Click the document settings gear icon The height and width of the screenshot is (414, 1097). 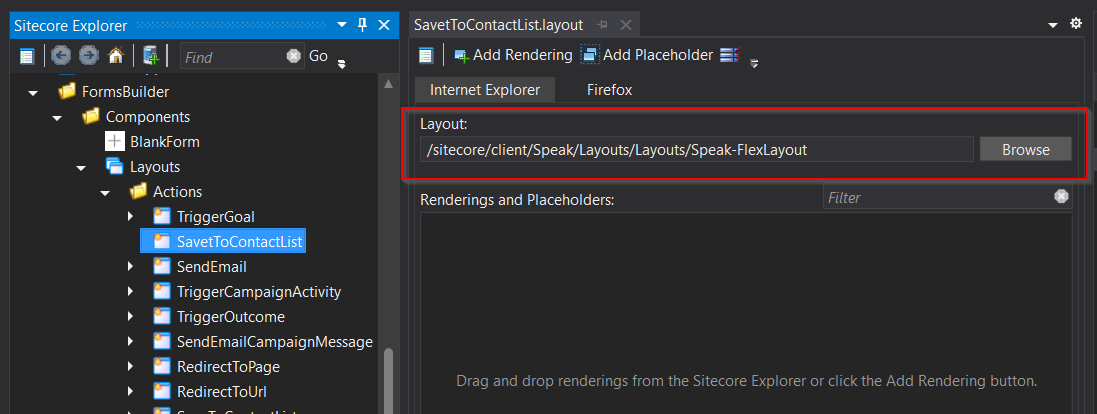(1076, 23)
